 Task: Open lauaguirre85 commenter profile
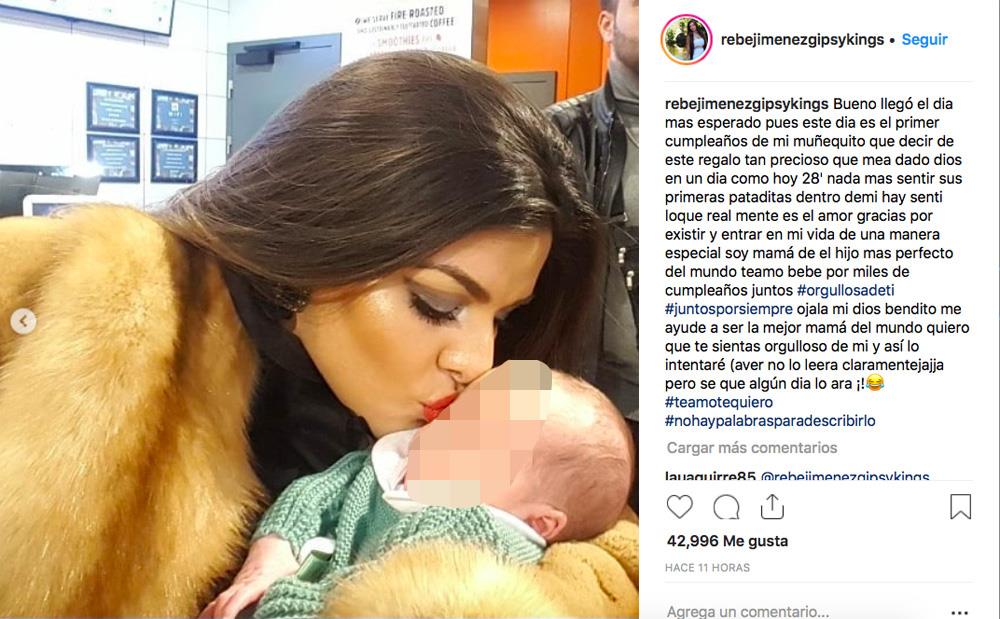click(x=710, y=476)
